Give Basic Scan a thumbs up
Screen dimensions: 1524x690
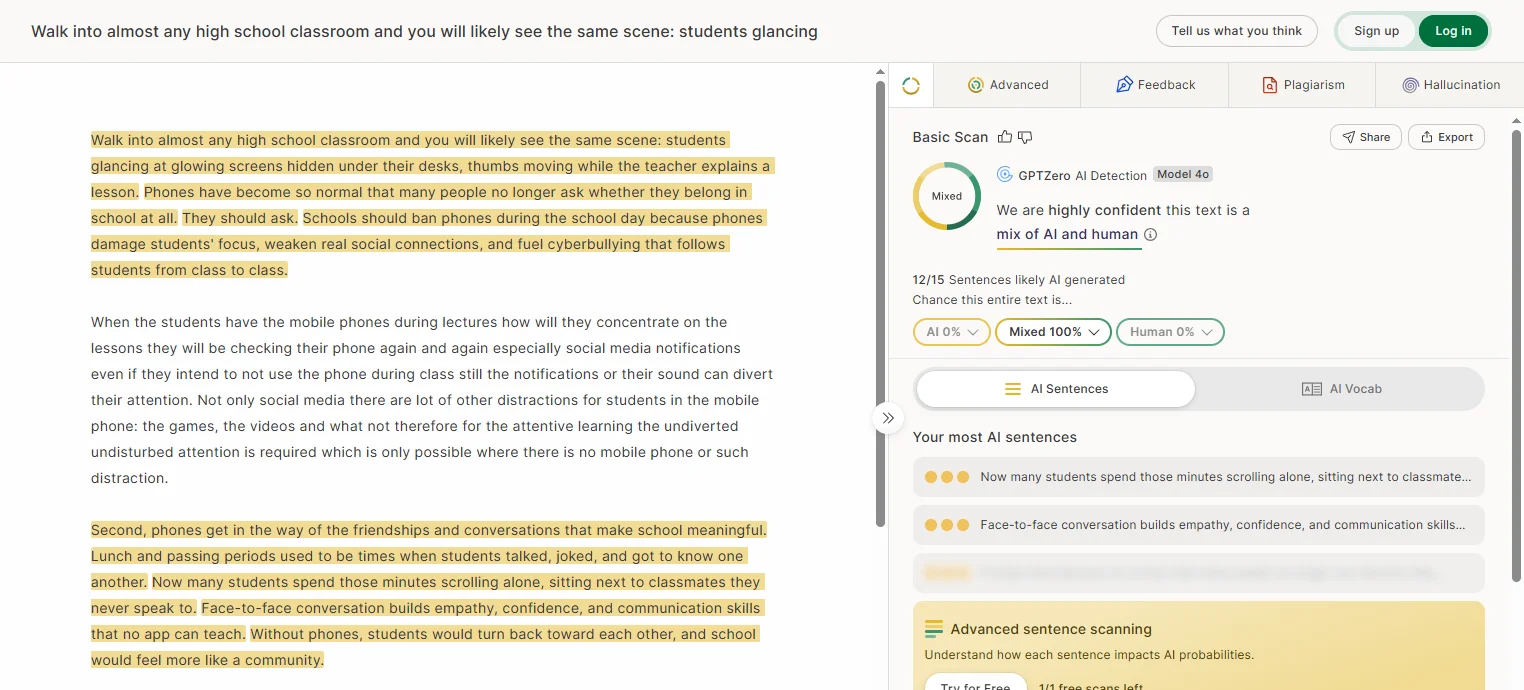tap(1005, 137)
